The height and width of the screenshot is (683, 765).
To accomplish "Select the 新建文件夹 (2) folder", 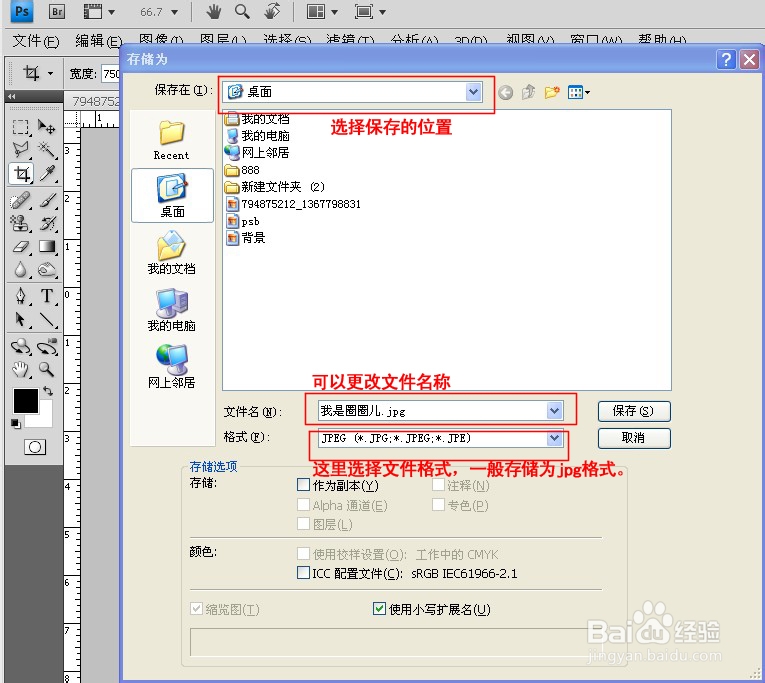I will pyautogui.click(x=275, y=187).
